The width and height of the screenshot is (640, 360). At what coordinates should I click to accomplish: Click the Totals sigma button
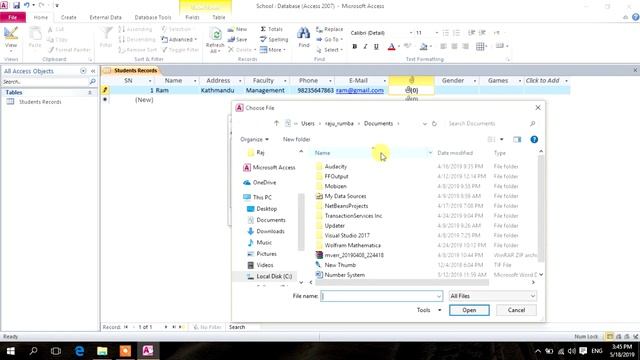tap(271, 29)
